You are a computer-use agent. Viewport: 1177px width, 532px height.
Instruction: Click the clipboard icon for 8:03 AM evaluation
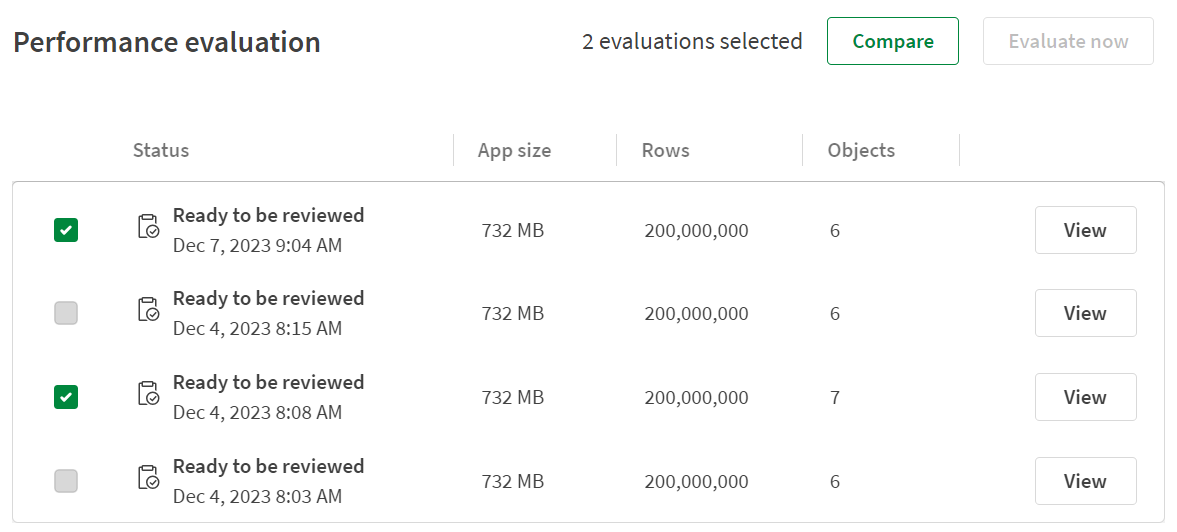coord(147,478)
